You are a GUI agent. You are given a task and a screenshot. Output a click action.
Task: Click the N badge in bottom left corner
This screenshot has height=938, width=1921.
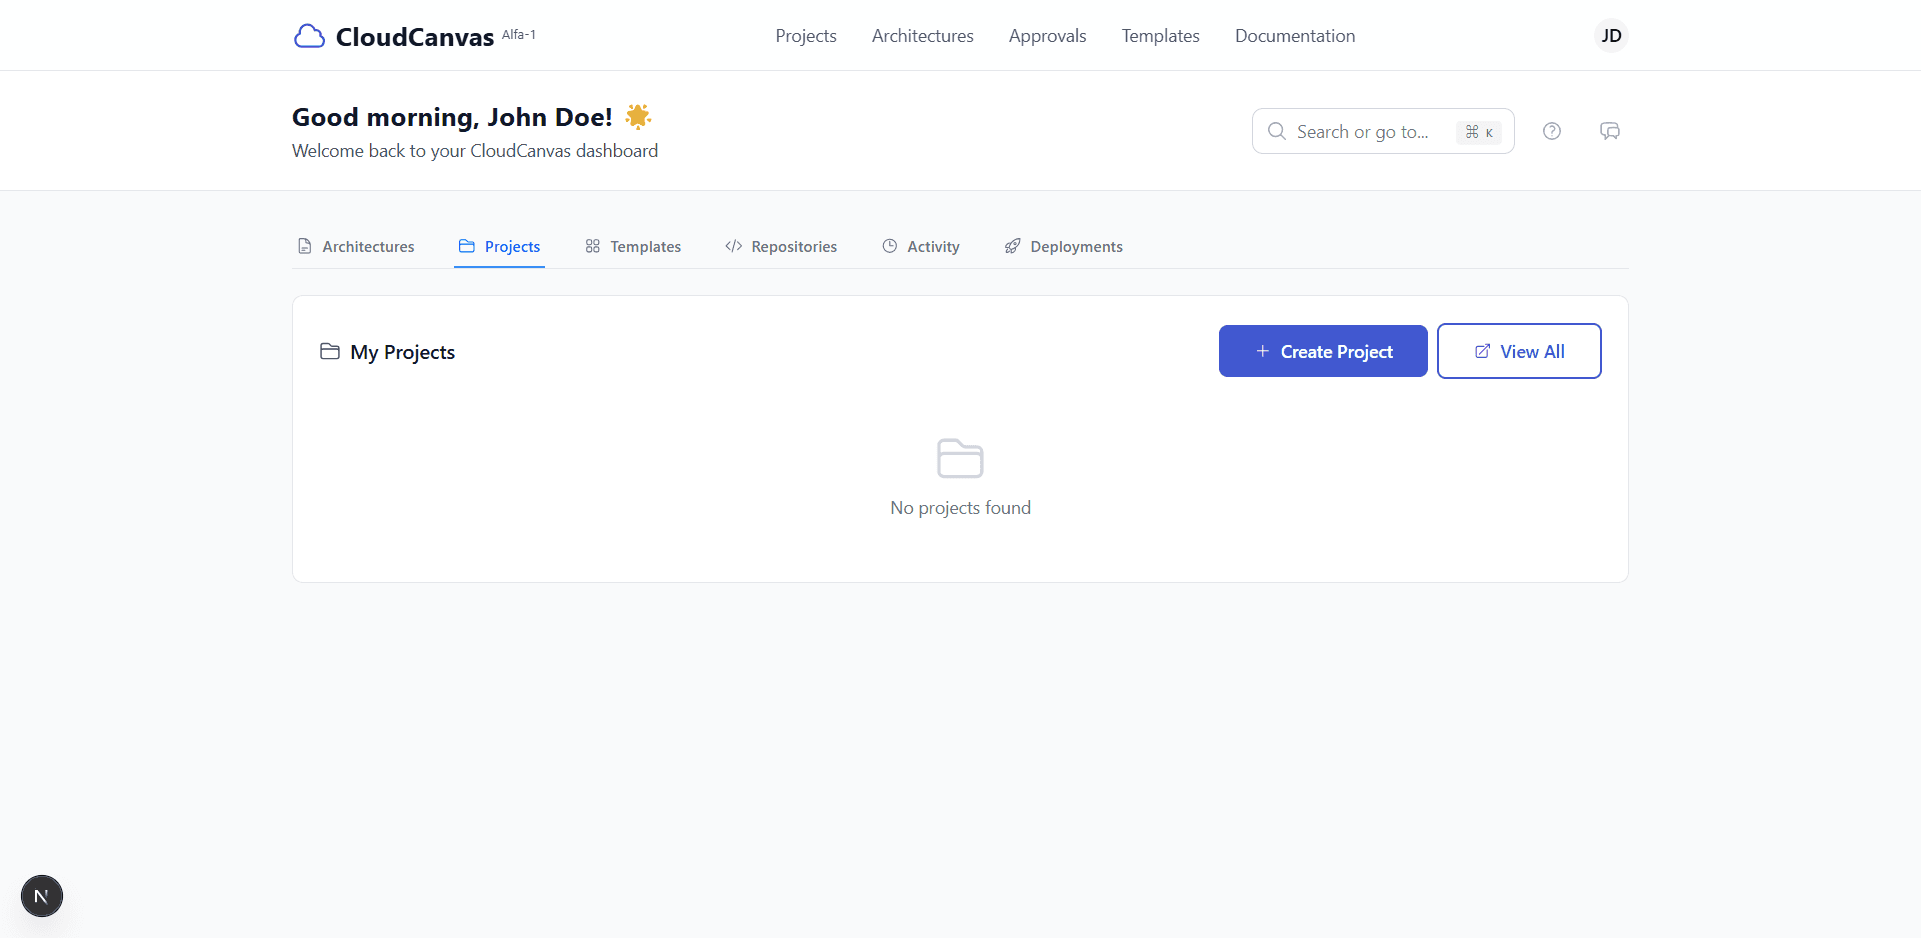click(41, 896)
